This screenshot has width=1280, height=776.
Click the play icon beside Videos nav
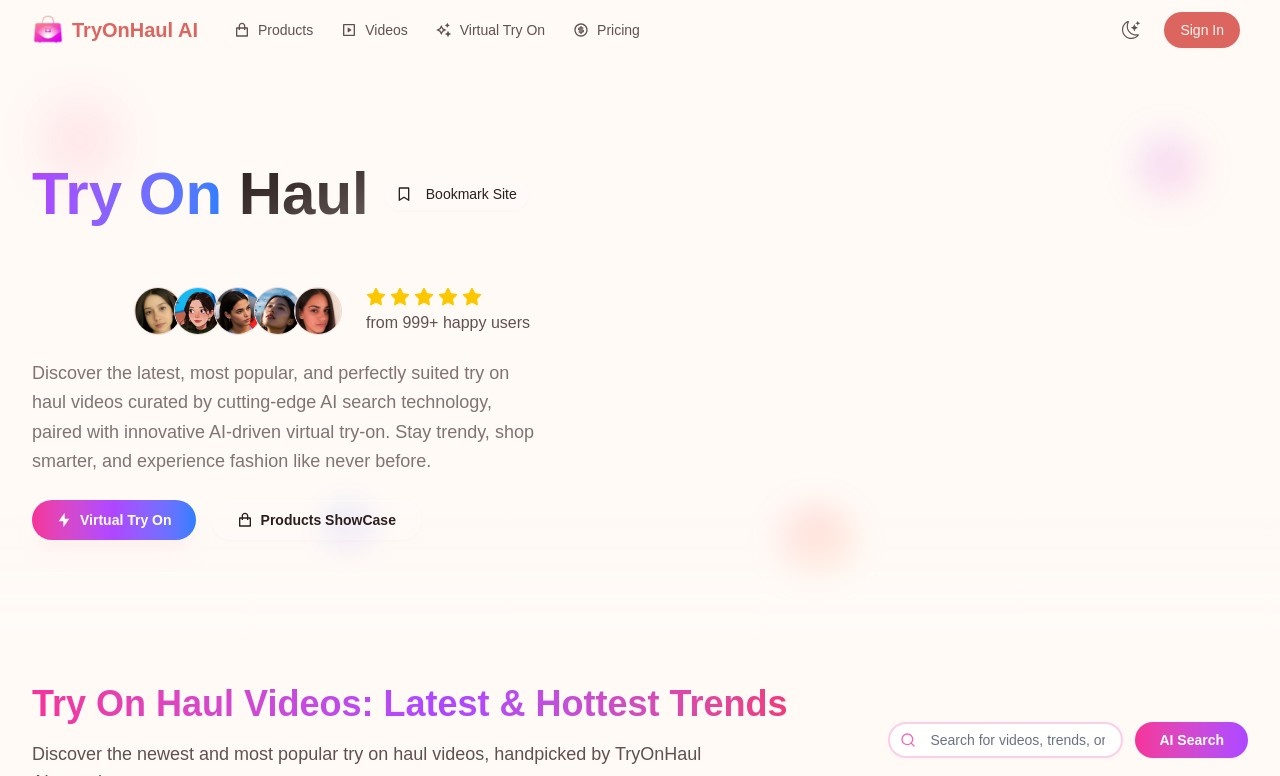[x=349, y=30]
